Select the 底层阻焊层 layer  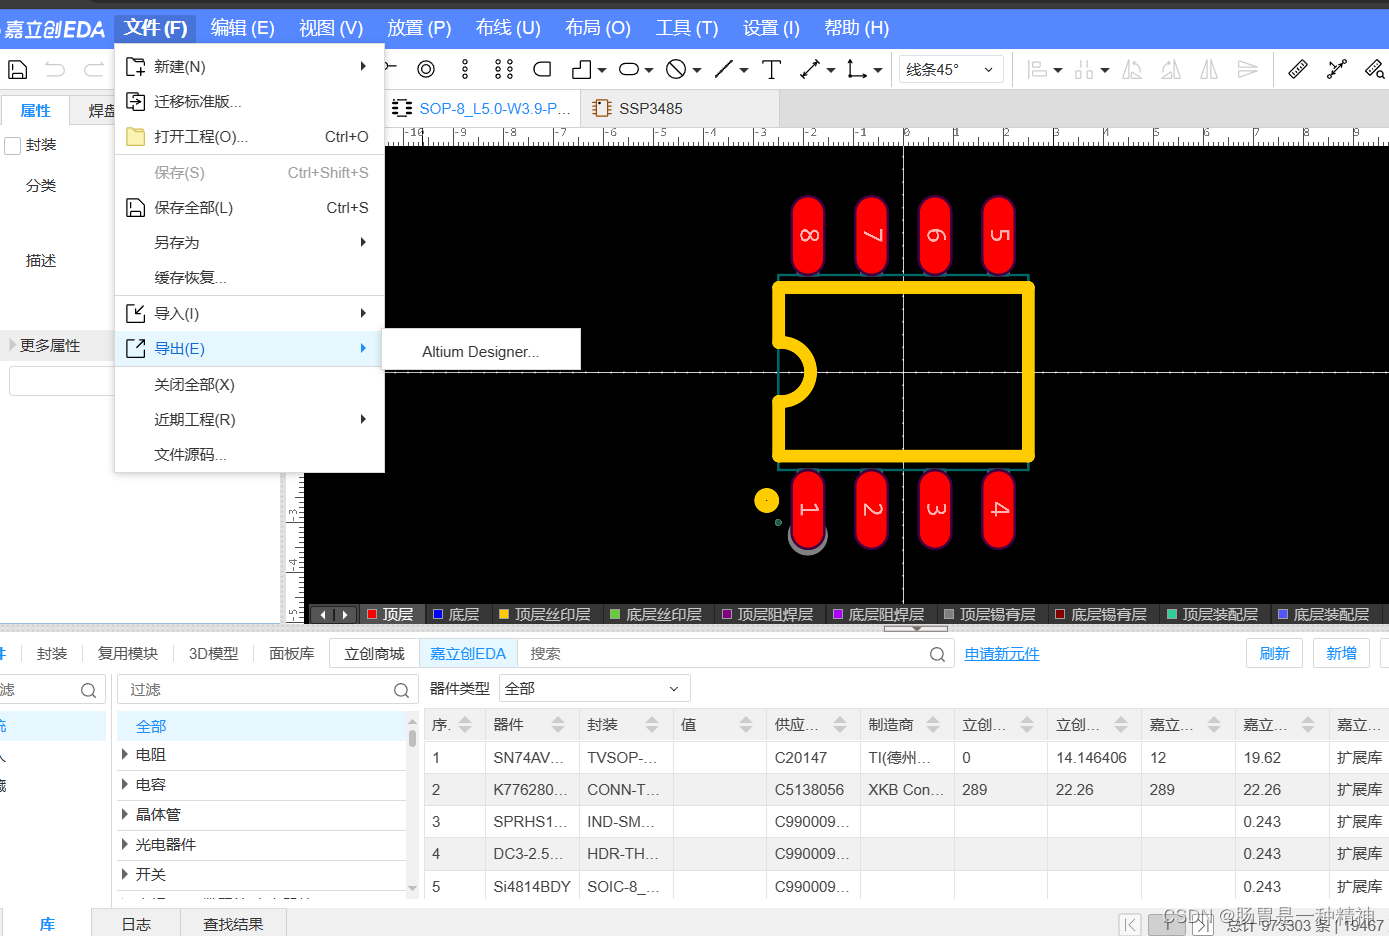pos(879,614)
